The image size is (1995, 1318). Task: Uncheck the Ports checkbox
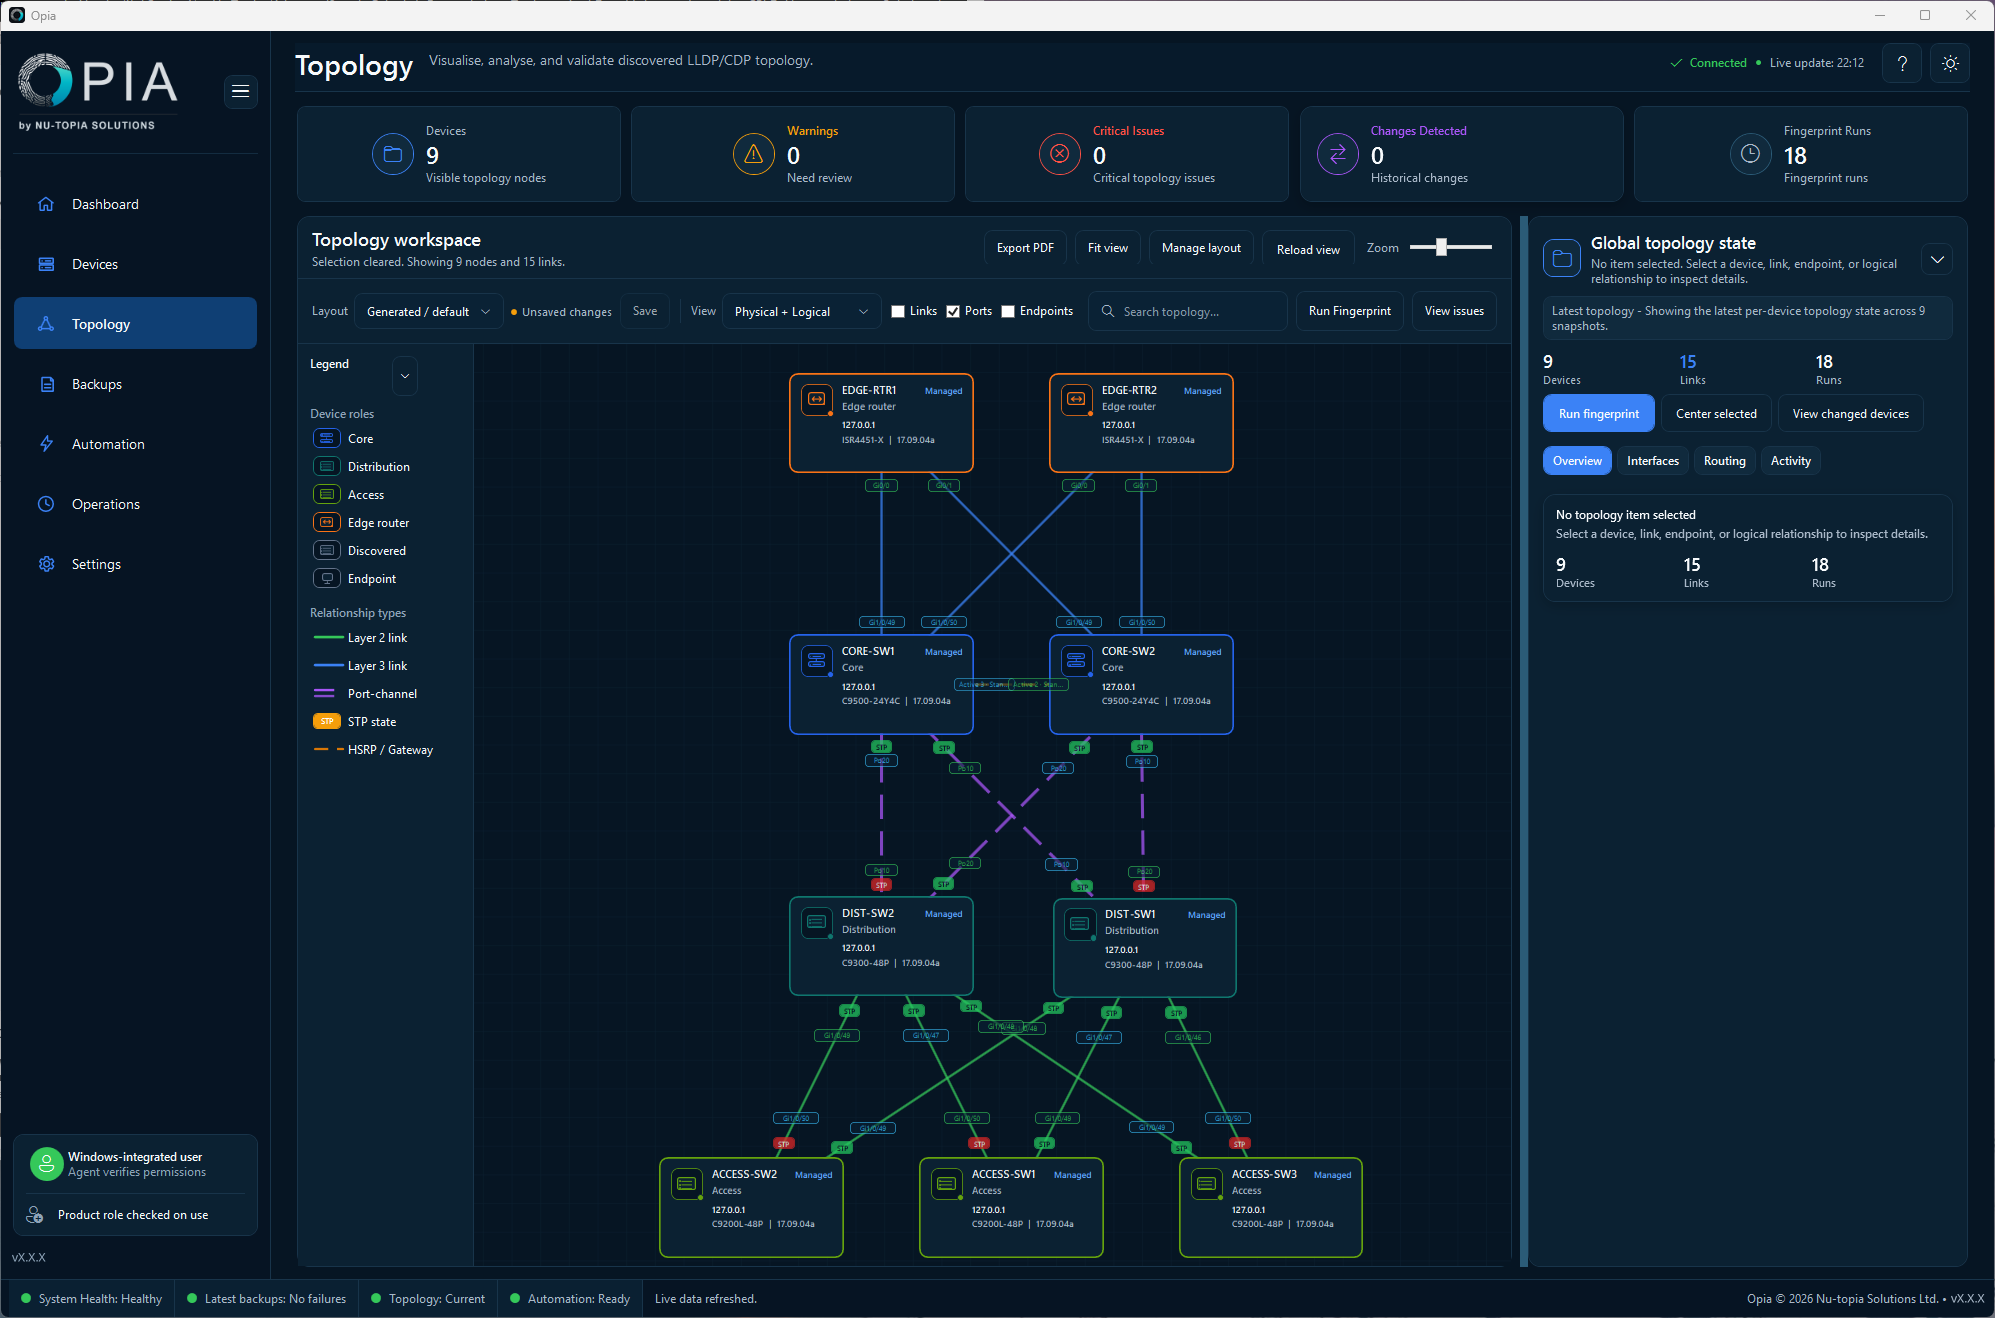[x=953, y=312]
